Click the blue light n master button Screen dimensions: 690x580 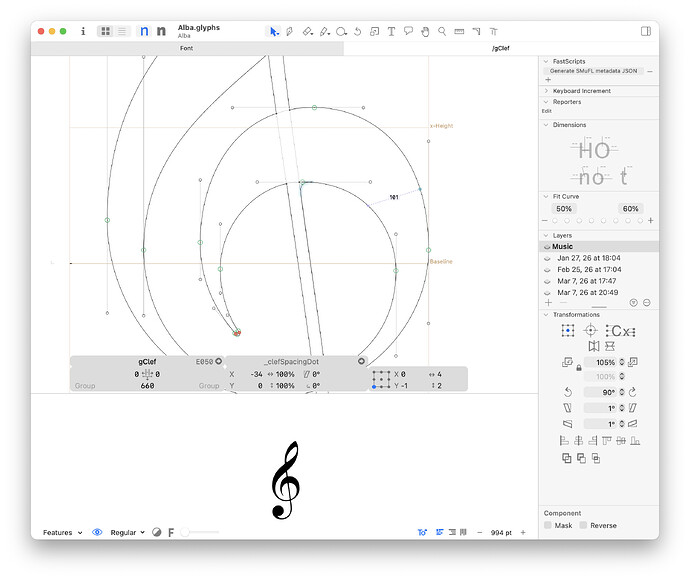coord(144,31)
